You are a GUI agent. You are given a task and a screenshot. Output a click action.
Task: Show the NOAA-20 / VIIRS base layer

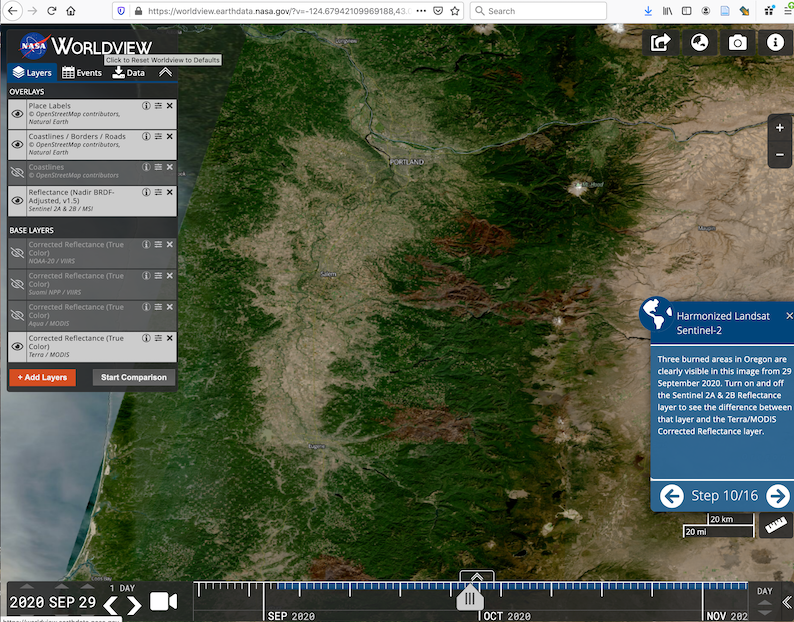[17, 253]
